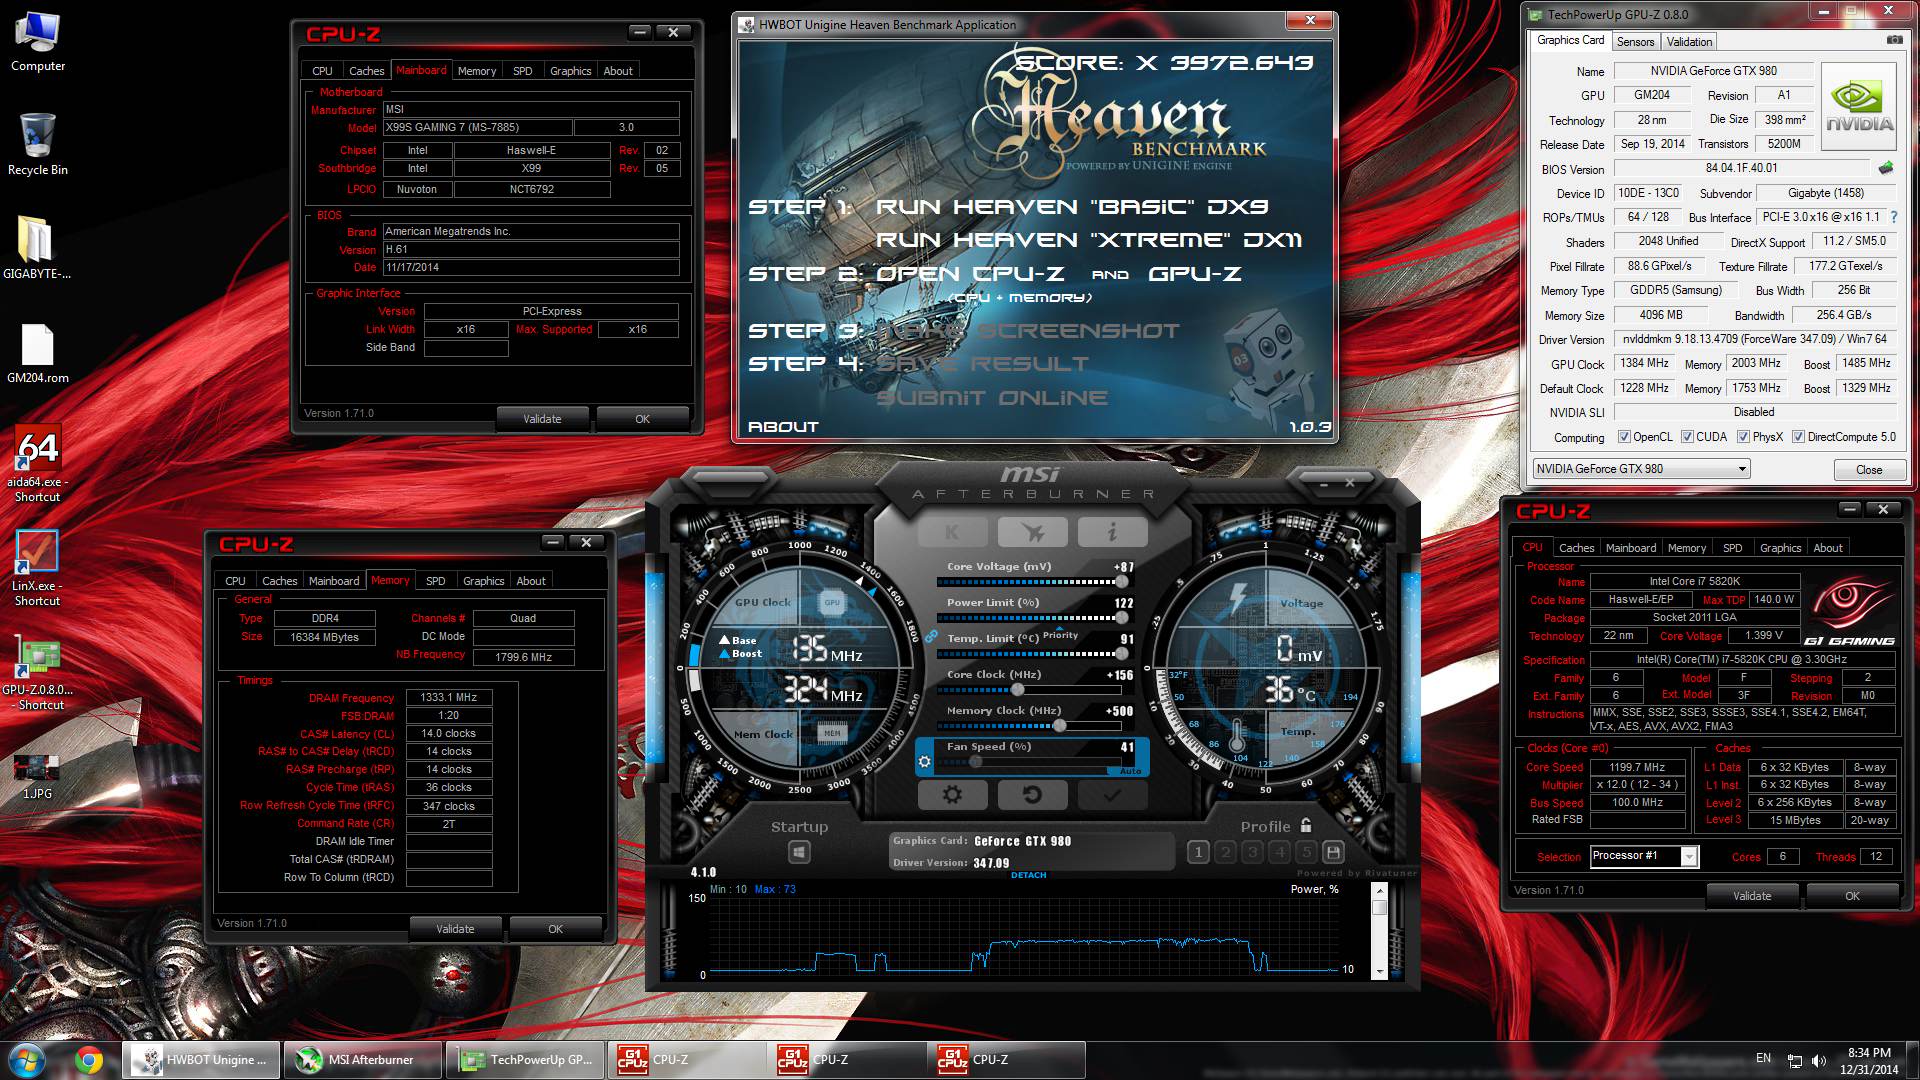Open the Windows Start button
Viewport: 1920px width, 1080px height.
(27, 1060)
